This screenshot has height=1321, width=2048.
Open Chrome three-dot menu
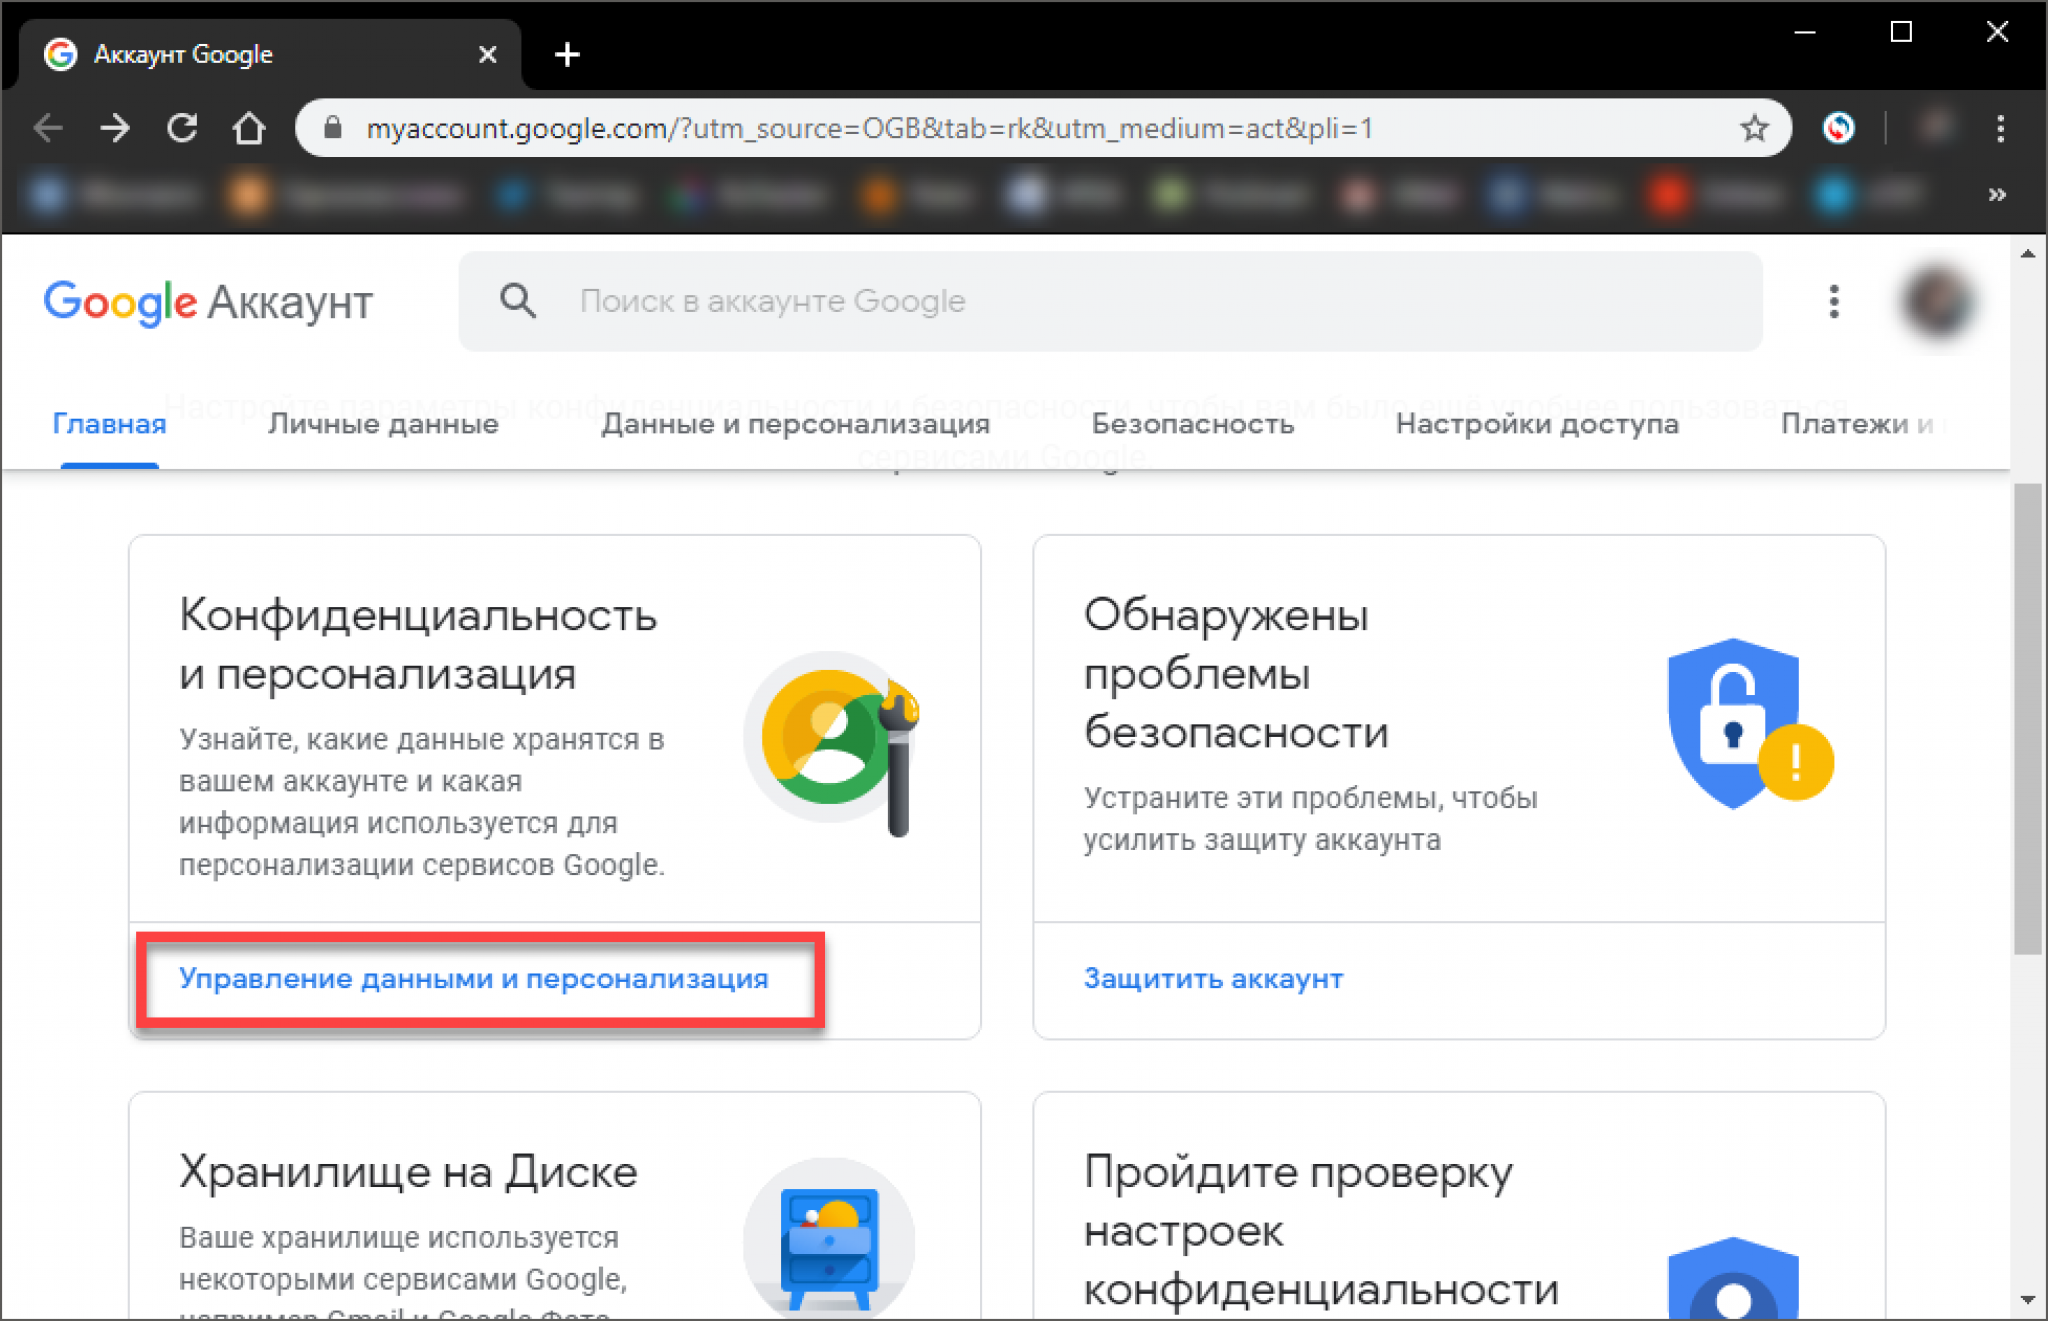click(x=2000, y=128)
